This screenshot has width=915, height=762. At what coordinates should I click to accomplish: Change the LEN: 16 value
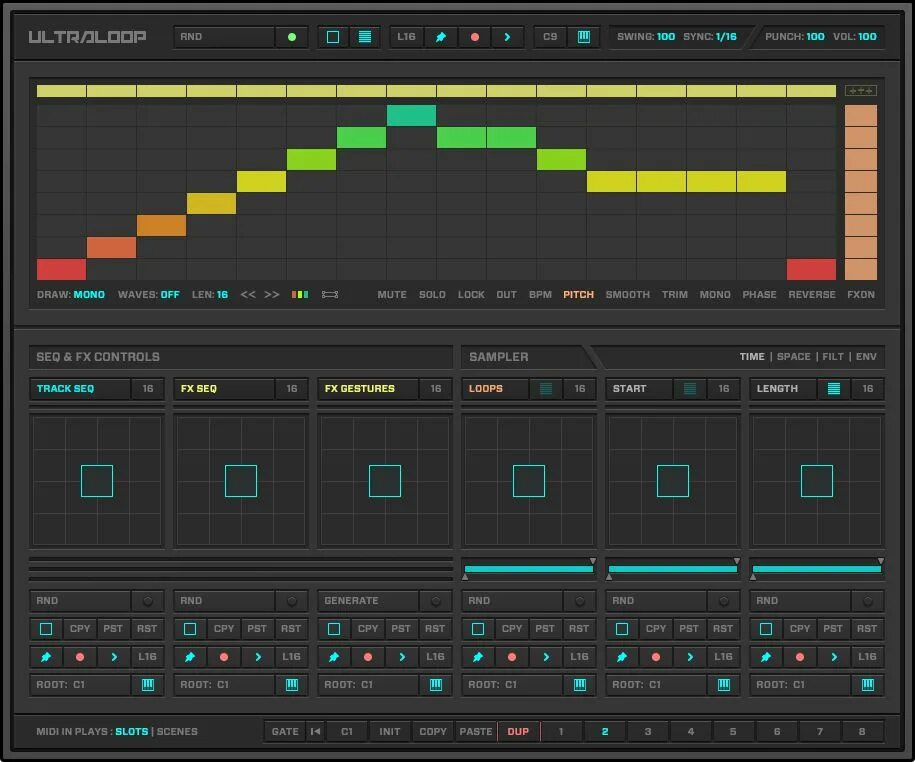pyautogui.click(x=209, y=295)
